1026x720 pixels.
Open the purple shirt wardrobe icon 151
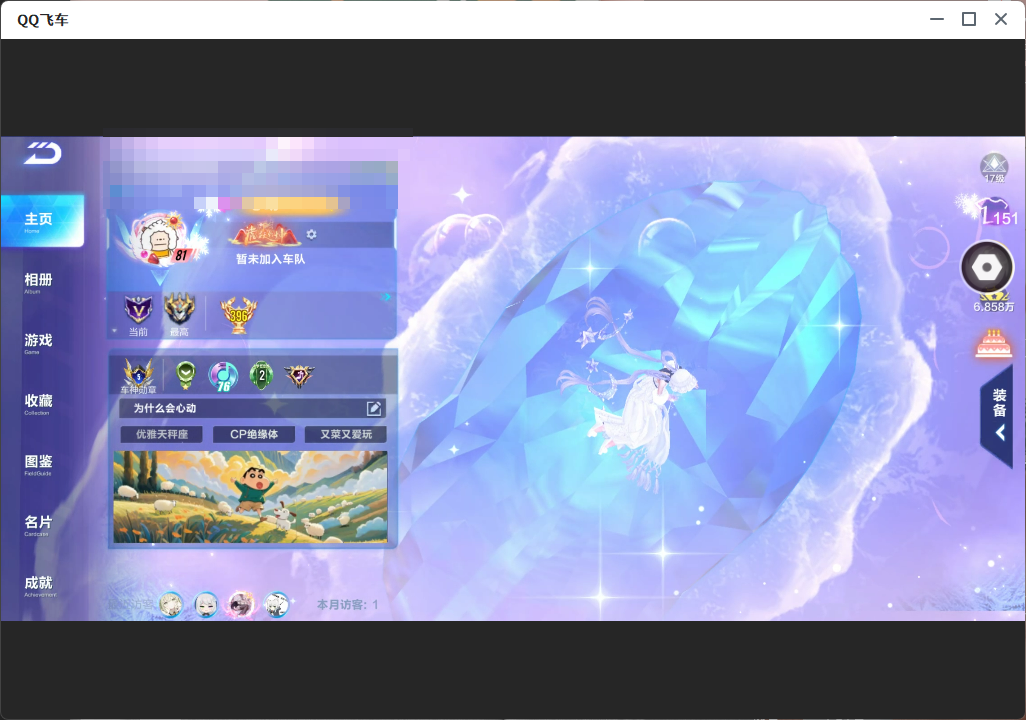[x=995, y=213]
